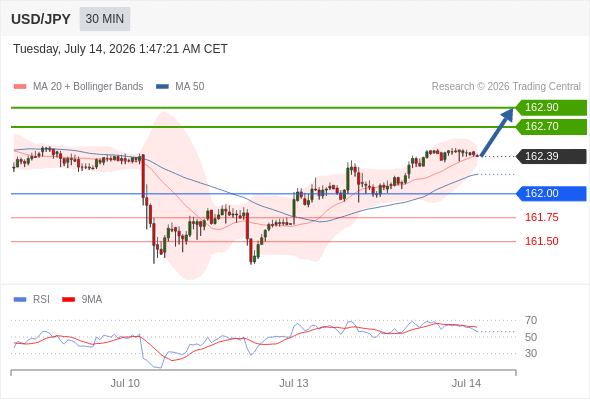Click the 161.75 red support label
The width and height of the screenshot is (590, 400).
(x=541, y=217)
